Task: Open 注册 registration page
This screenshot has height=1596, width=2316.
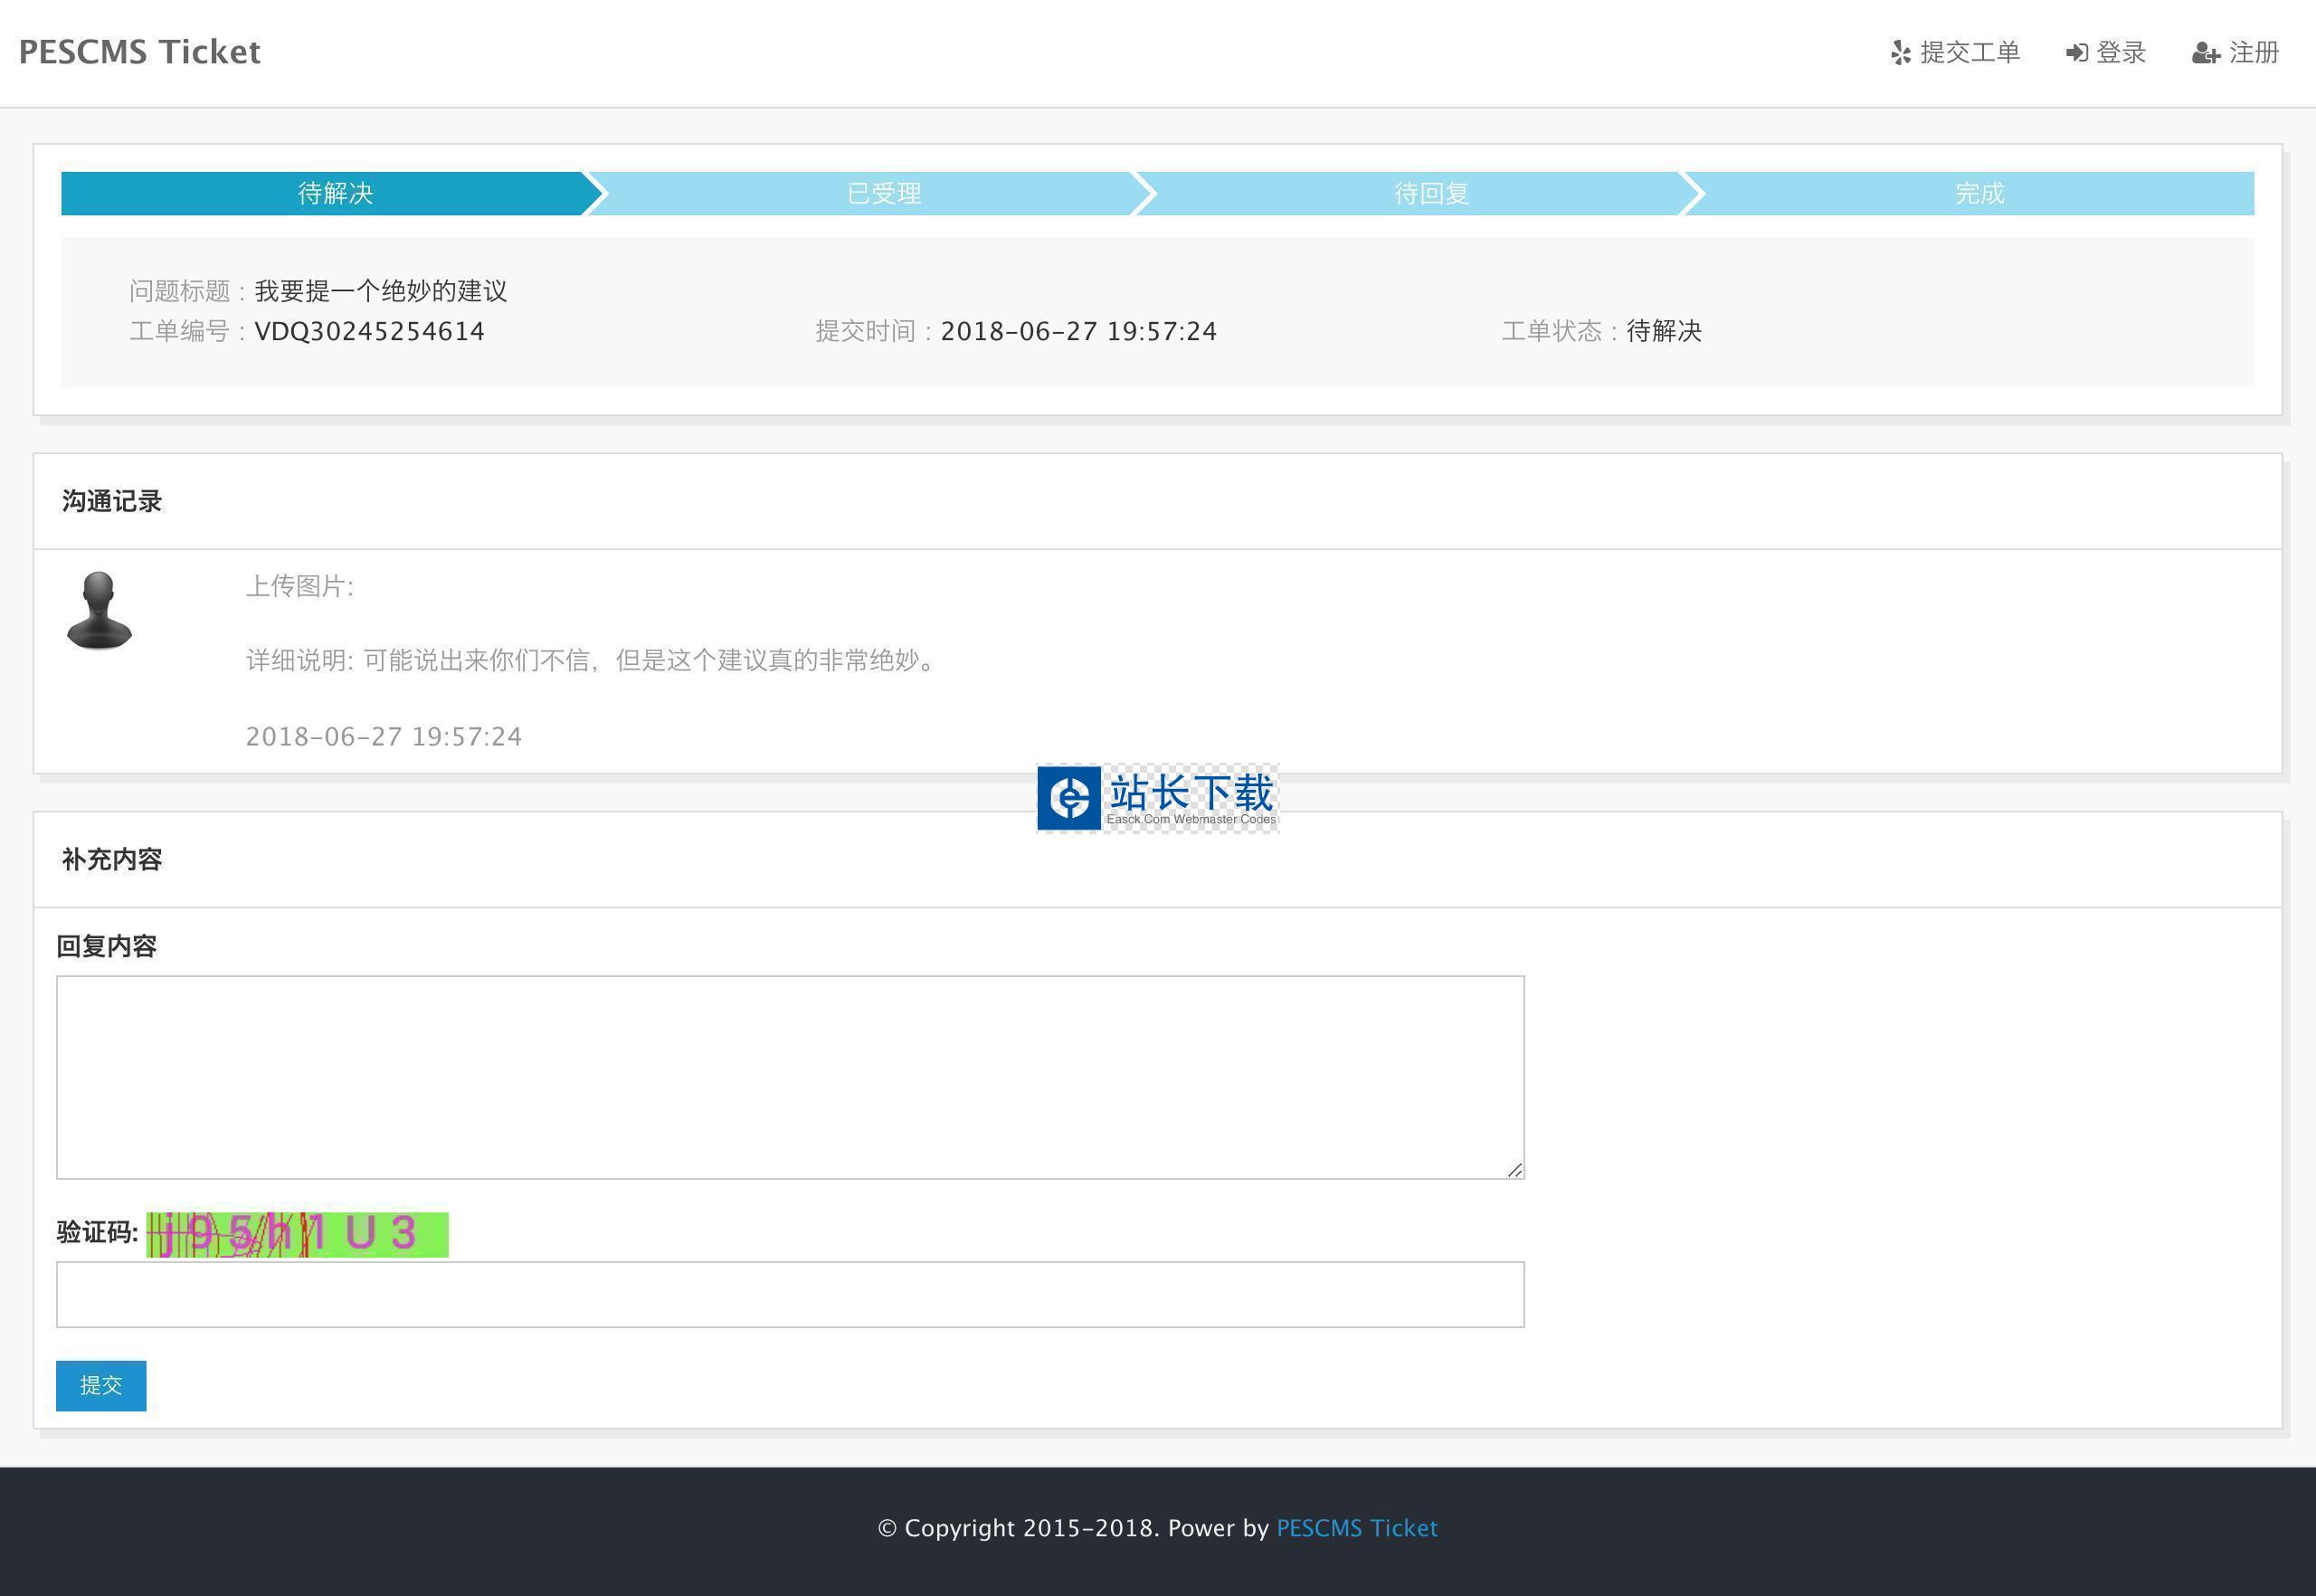Action: point(2254,53)
